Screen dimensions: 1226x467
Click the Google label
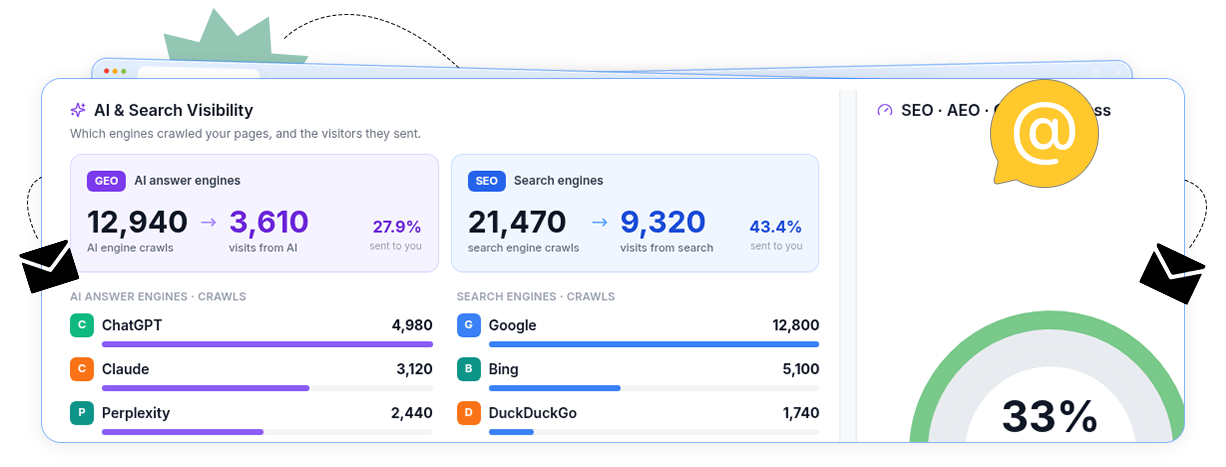512,325
